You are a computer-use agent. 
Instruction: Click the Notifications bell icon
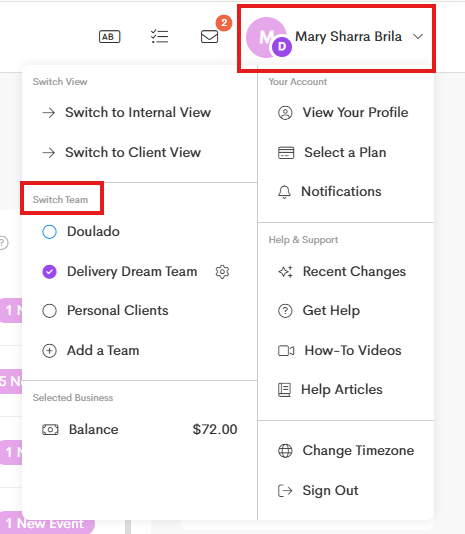284,192
